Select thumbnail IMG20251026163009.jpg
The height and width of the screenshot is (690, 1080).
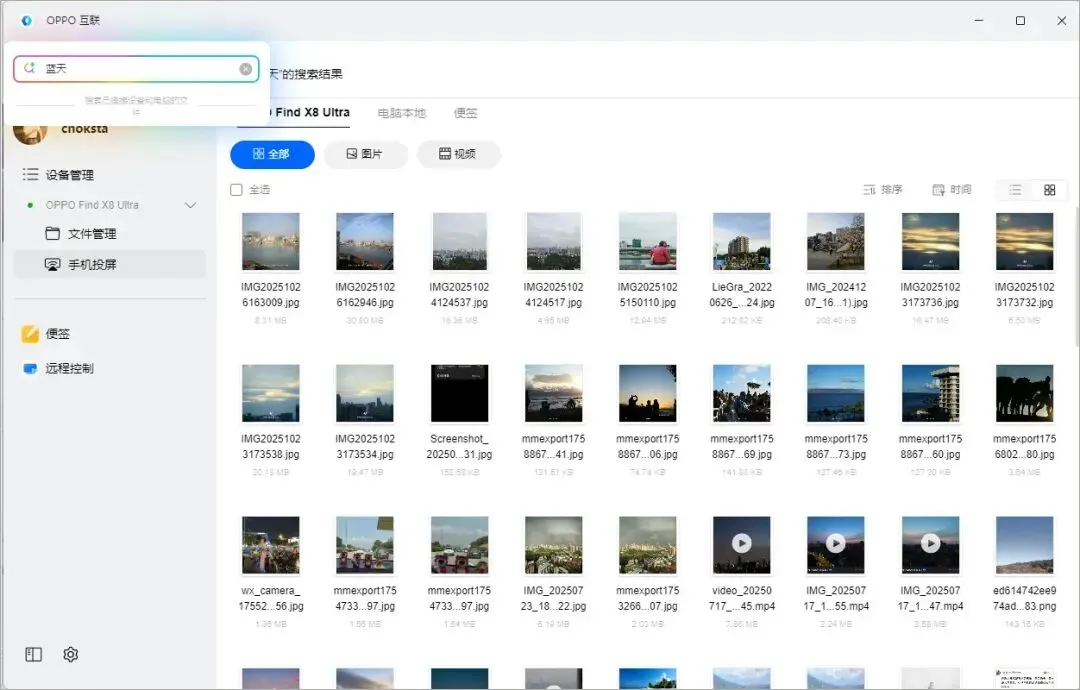coord(271,241)
